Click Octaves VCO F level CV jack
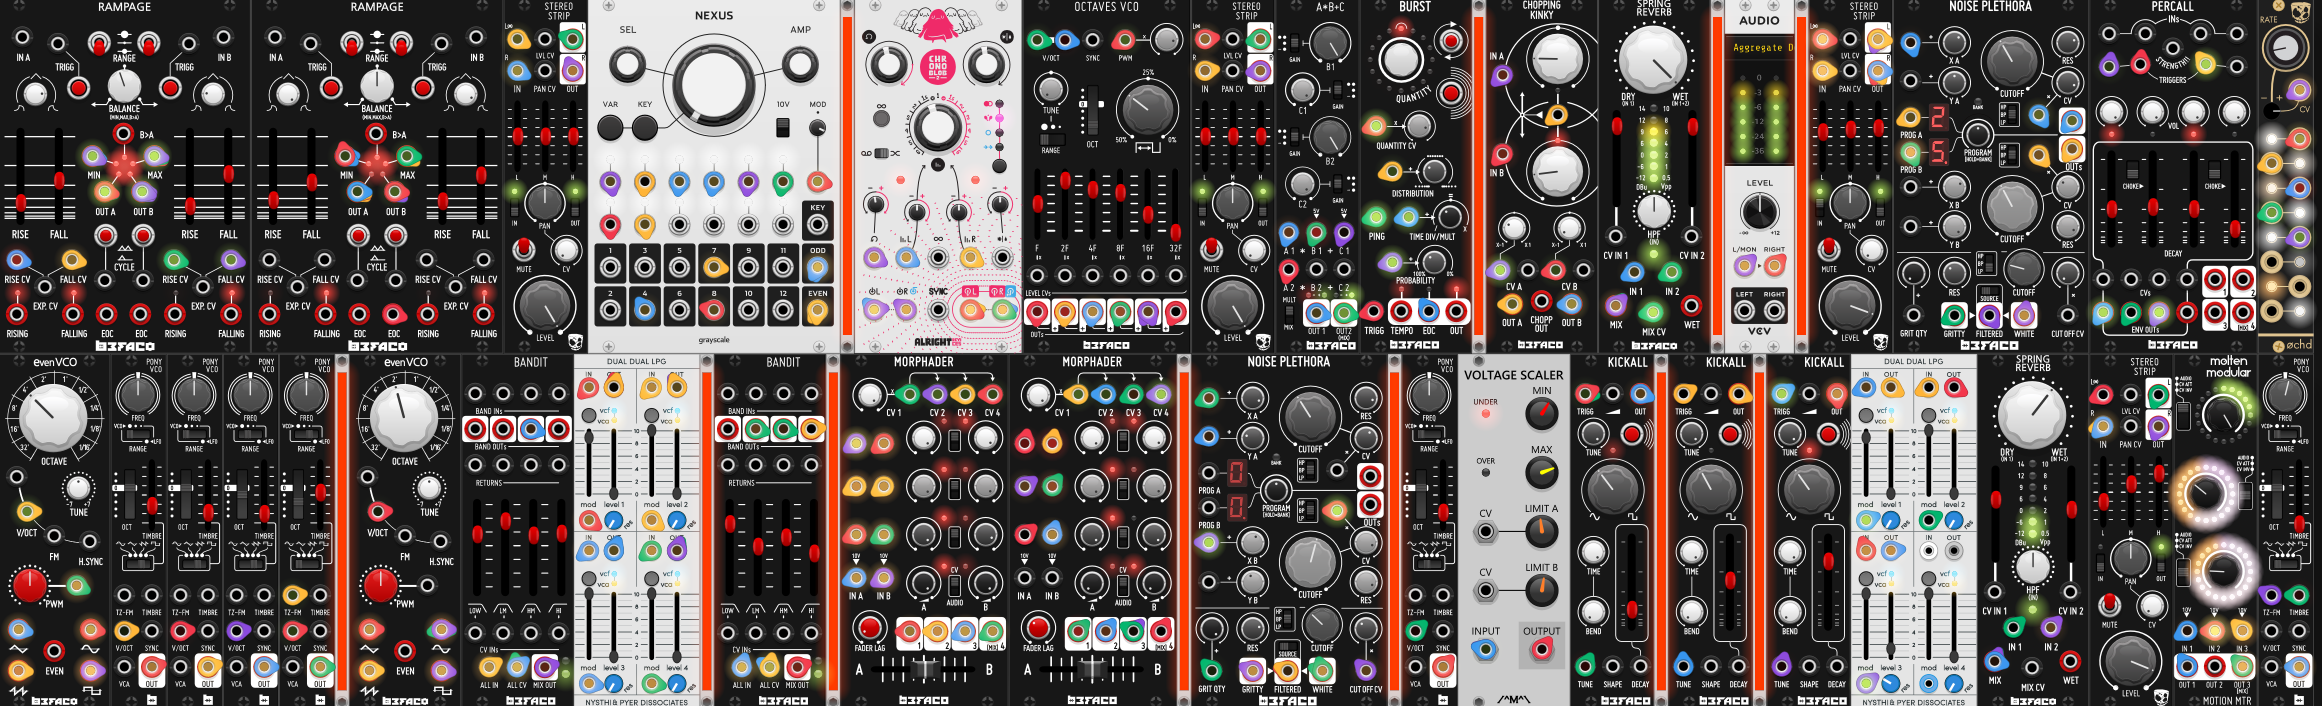Image resolution: width=2322 pixels, height=706 pixels. [1037, 276]
